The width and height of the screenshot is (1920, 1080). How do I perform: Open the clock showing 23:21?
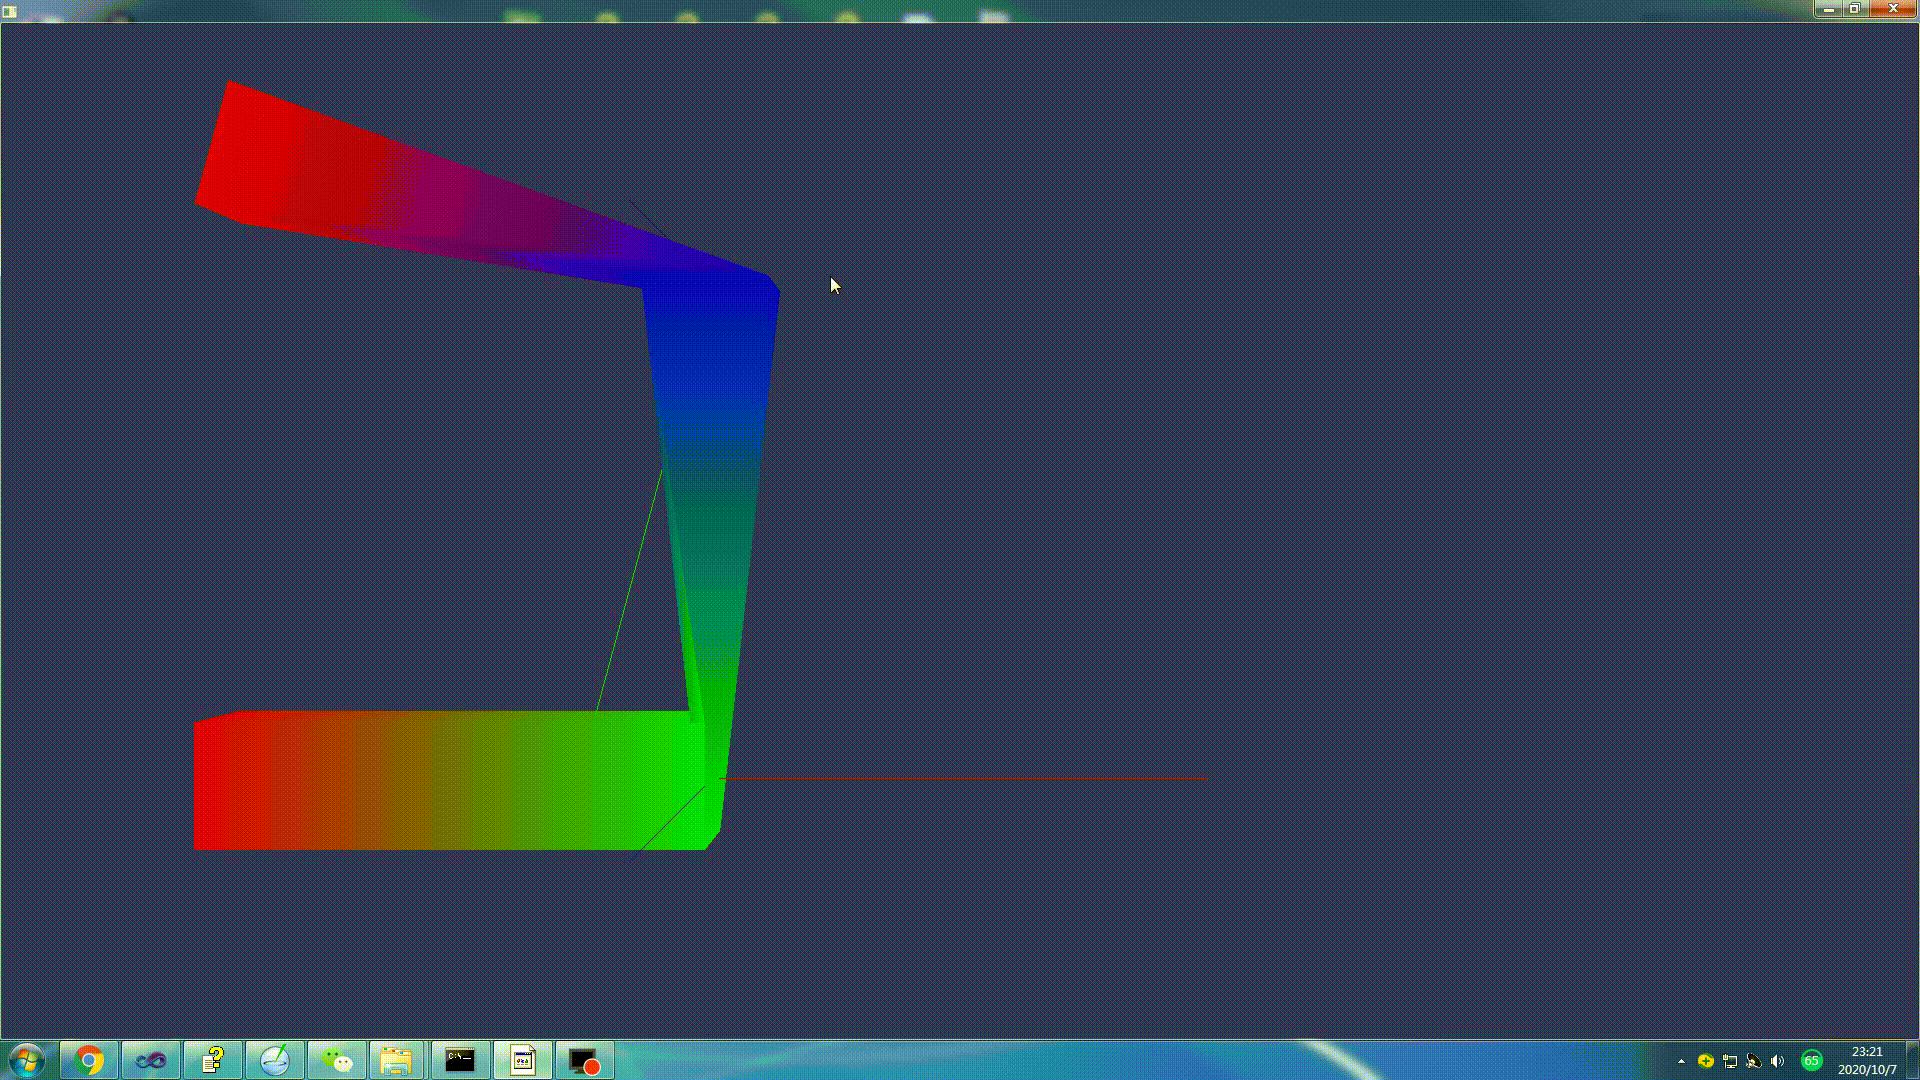1866,1060
